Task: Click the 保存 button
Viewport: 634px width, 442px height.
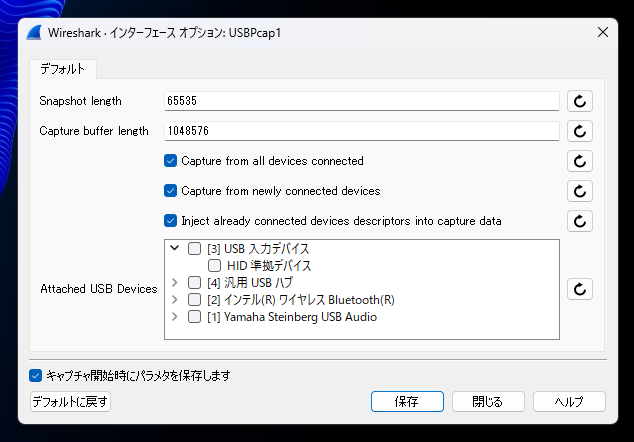Action: click(x=407, y=402)
